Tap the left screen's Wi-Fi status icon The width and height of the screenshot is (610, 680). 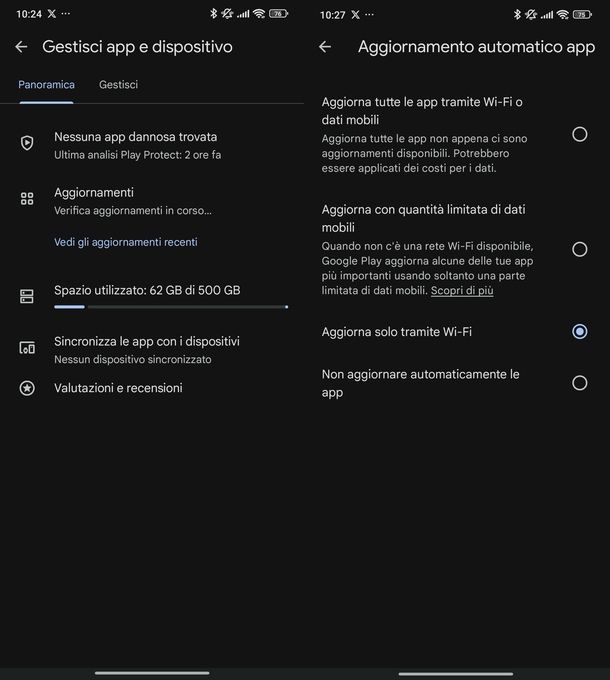259,14
